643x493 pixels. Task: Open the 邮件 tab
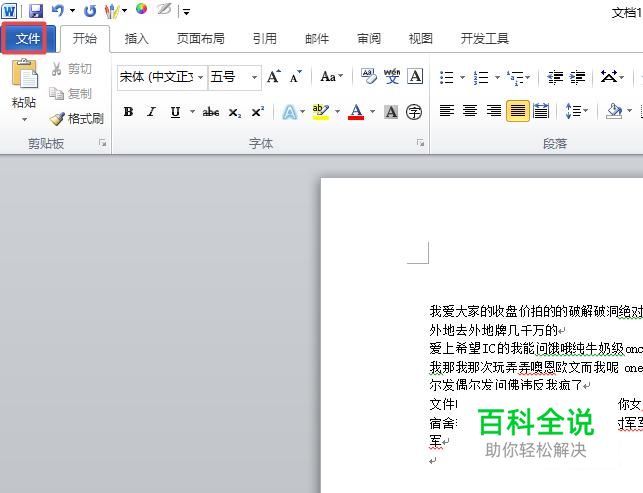click(317, 39)
